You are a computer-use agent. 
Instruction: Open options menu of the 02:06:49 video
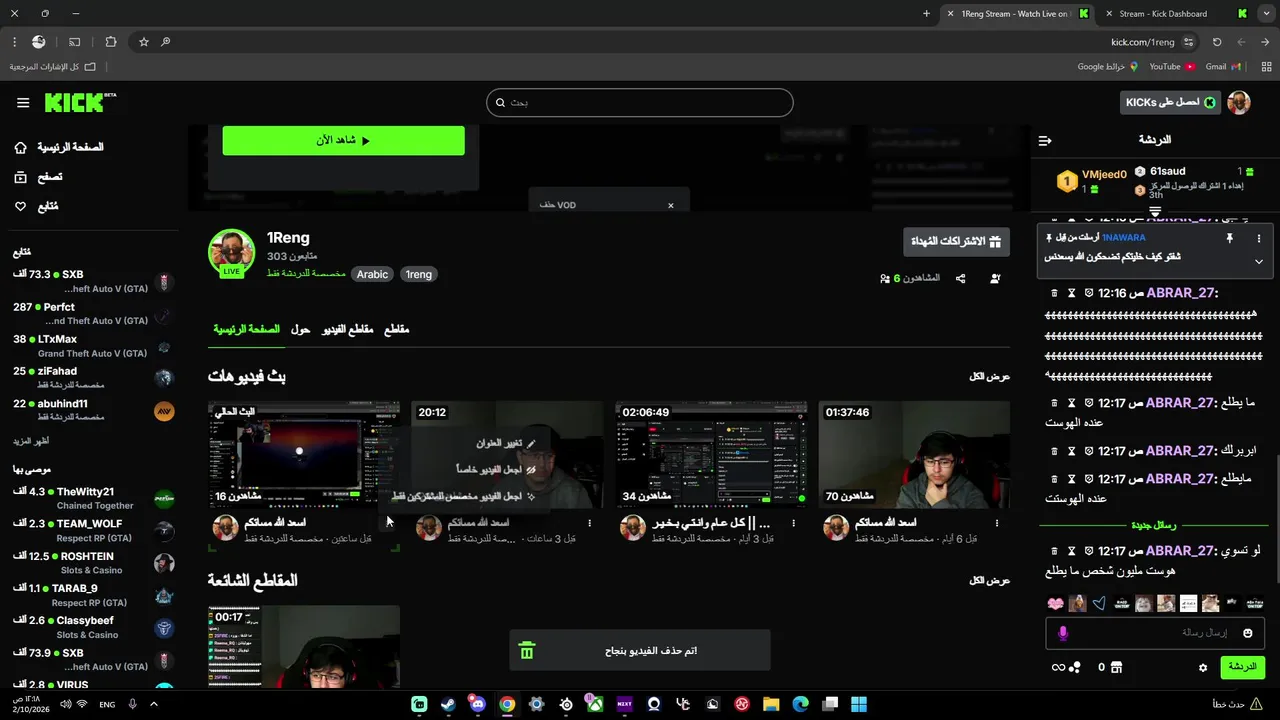[794, 523]
